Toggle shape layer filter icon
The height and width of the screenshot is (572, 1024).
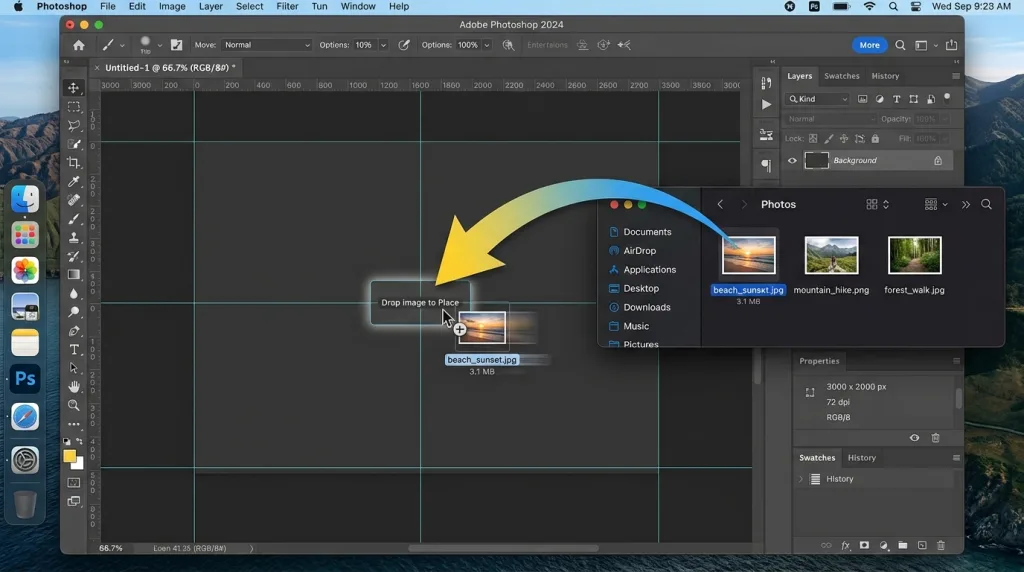(914, 99)
